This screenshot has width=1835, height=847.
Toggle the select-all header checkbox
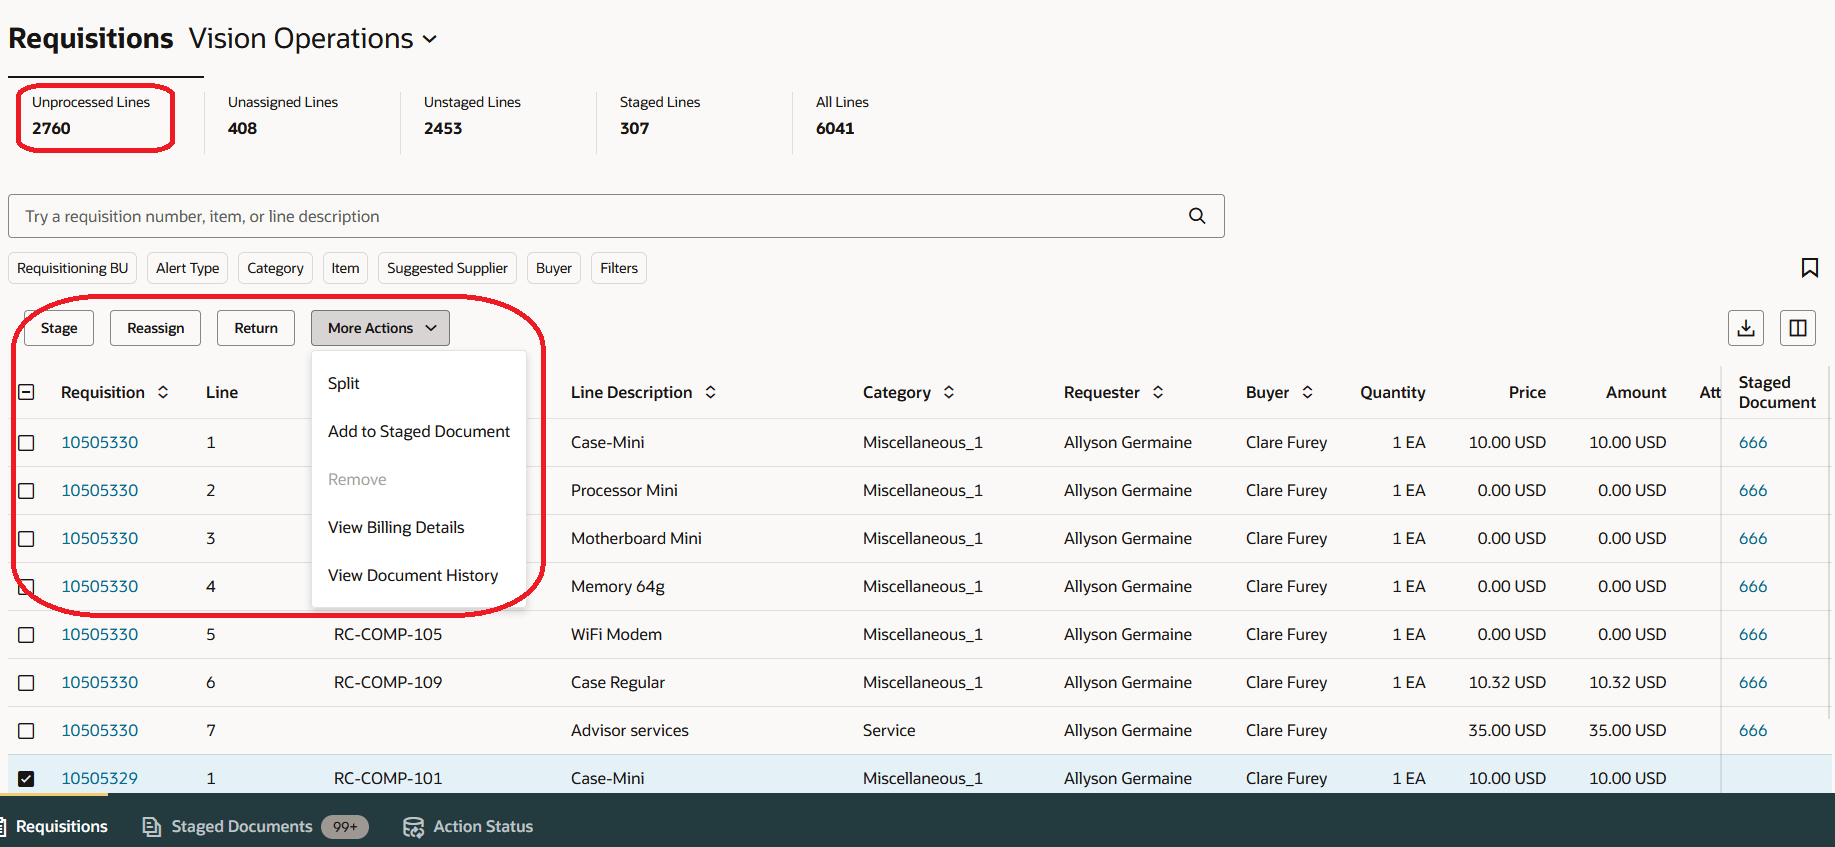click(27, 392)
